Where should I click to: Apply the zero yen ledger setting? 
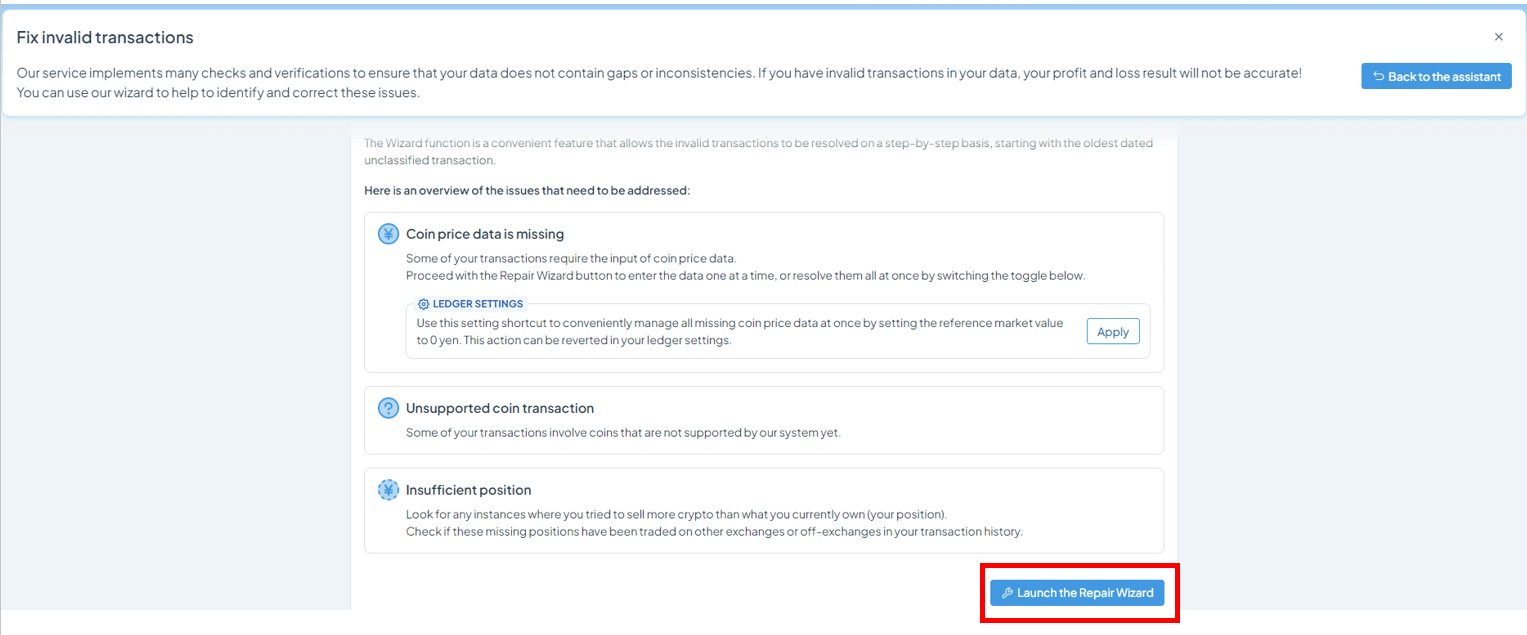click(1113, 332)
